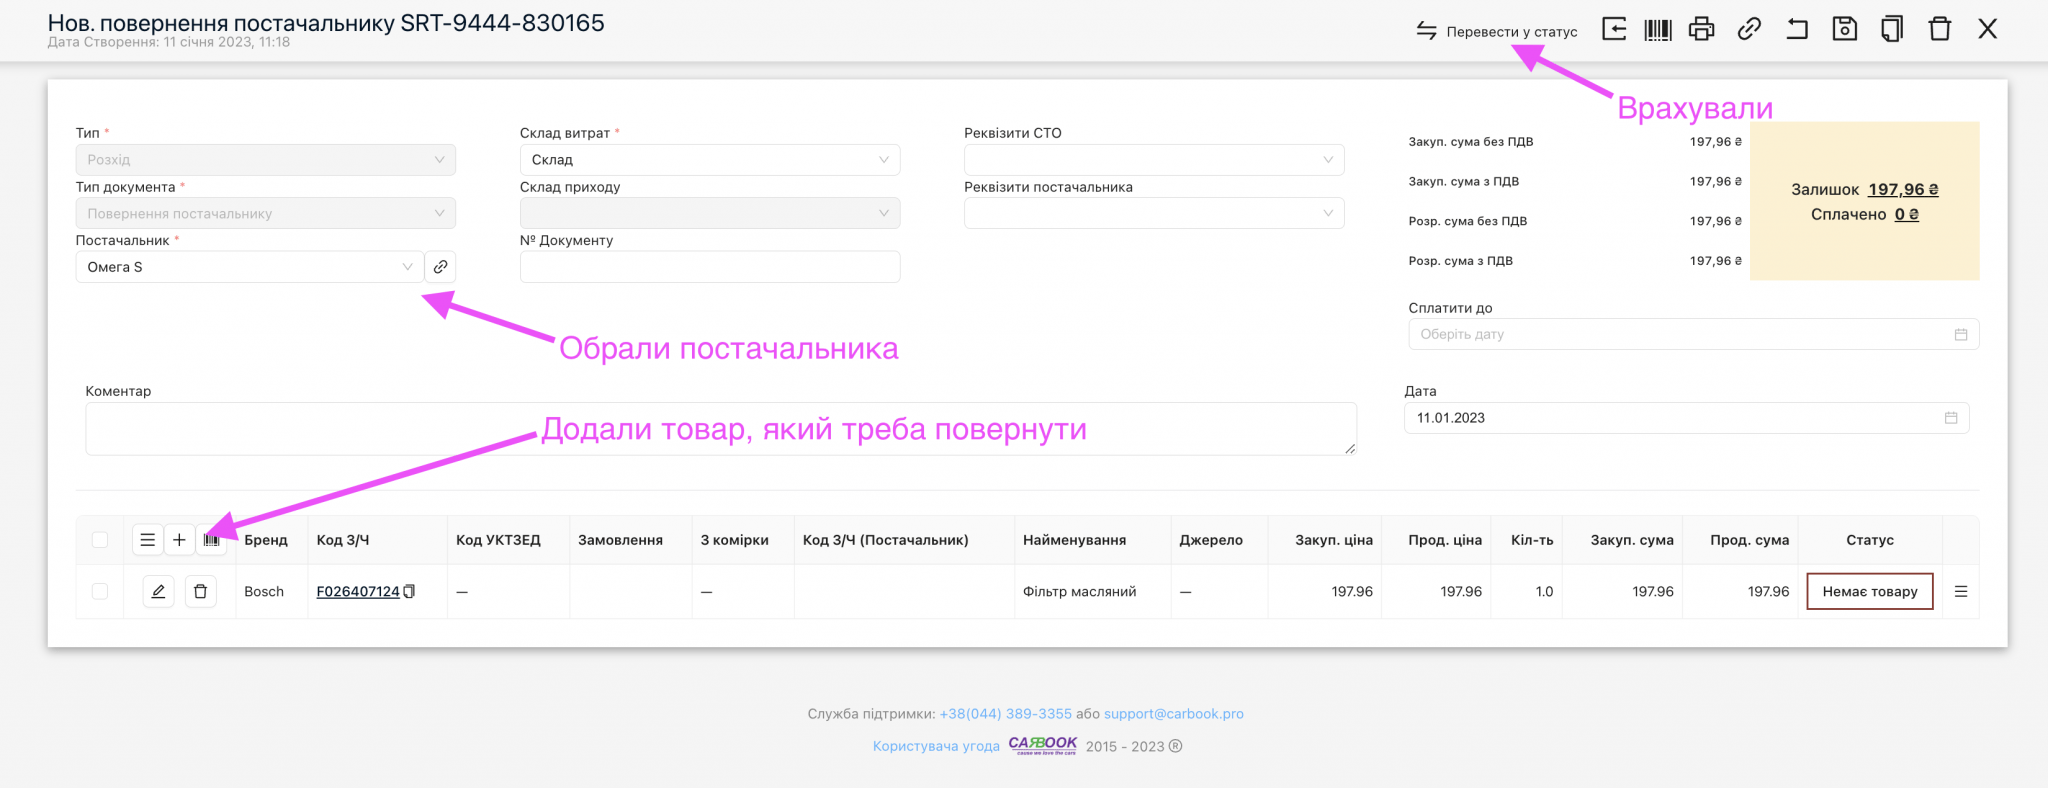Open the Перевести у статус menu
This screenshot has height=788, width=2048.
pos(1497,32)
